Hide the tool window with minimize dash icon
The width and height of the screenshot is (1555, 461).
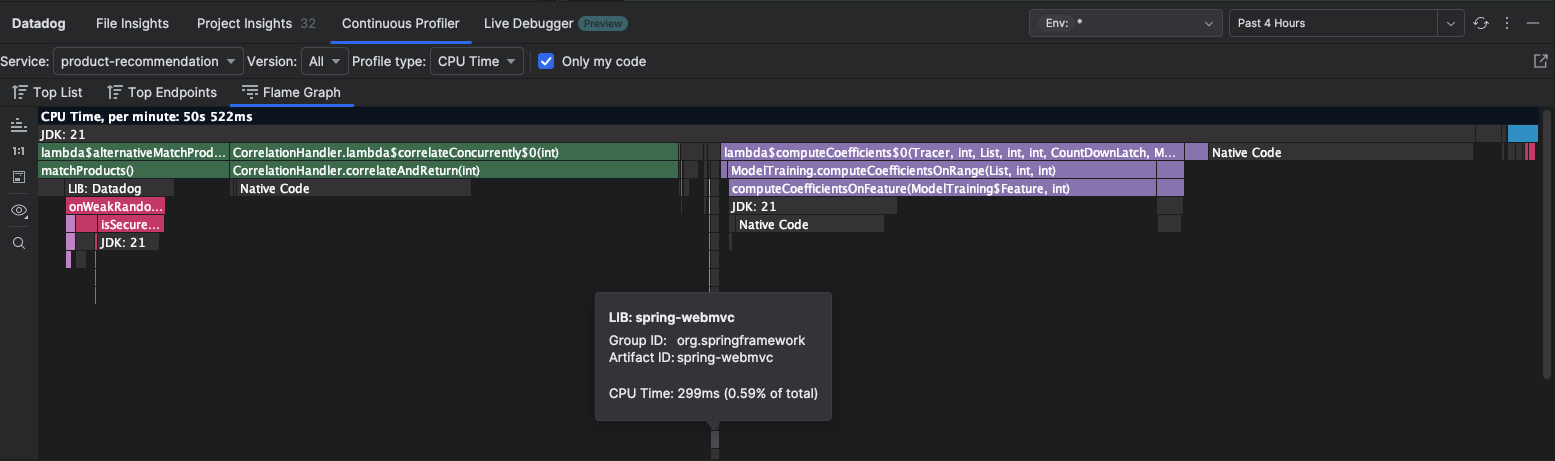point(1532,23)
